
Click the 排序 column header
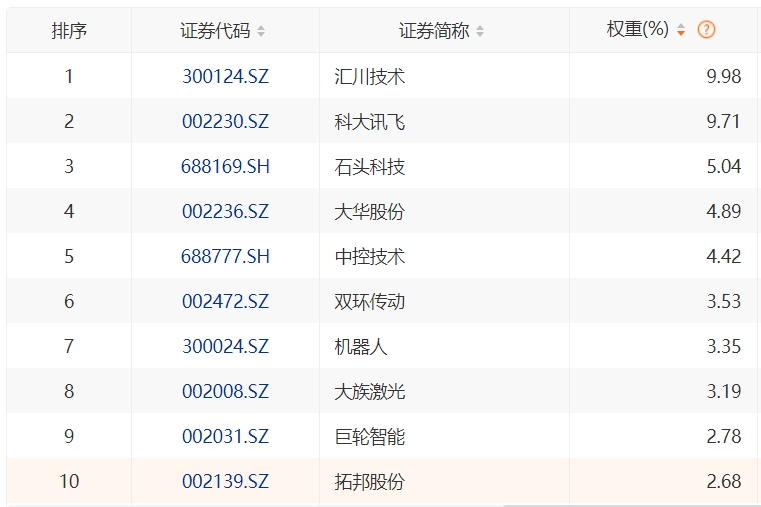tap(69, 31)
